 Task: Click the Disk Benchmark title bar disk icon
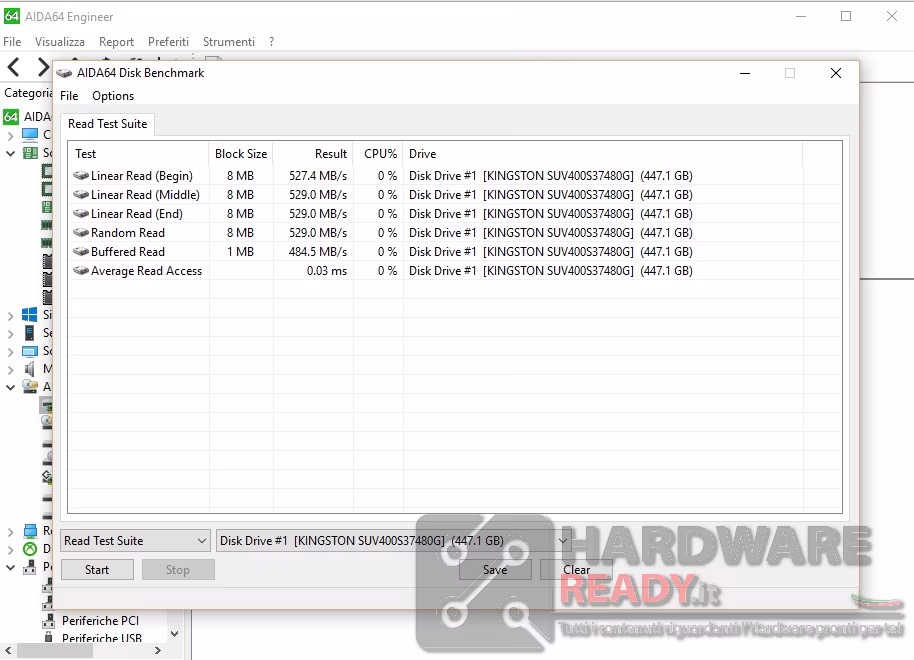pyautogui.click(x=64, y=73)
